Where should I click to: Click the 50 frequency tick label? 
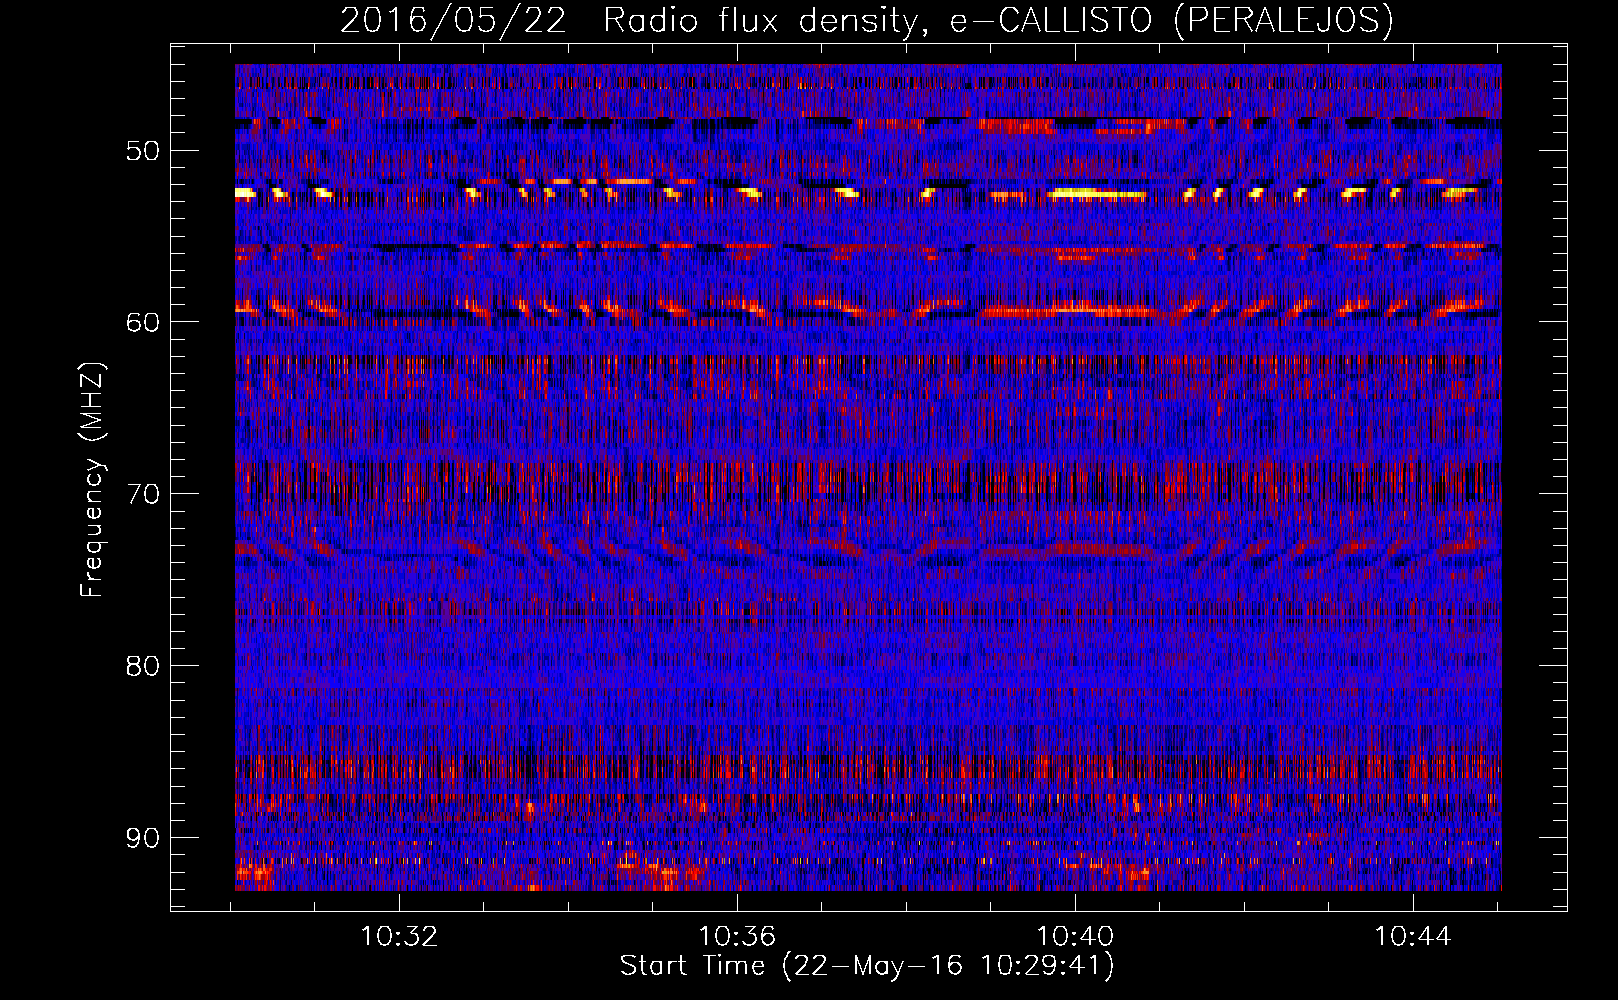143,151
